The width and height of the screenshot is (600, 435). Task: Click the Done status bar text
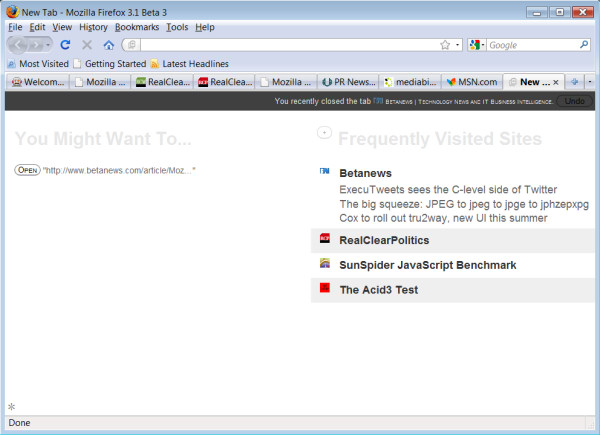[19, 423]
